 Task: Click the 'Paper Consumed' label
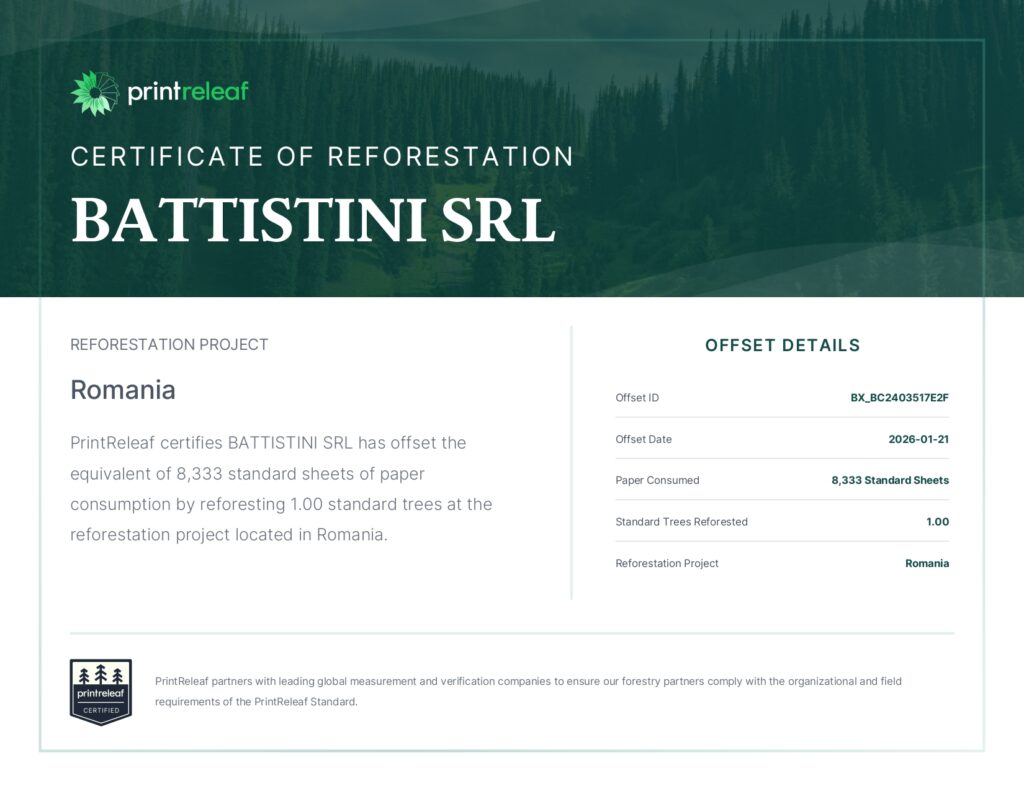pyautogui.click(x=657, y=481)
